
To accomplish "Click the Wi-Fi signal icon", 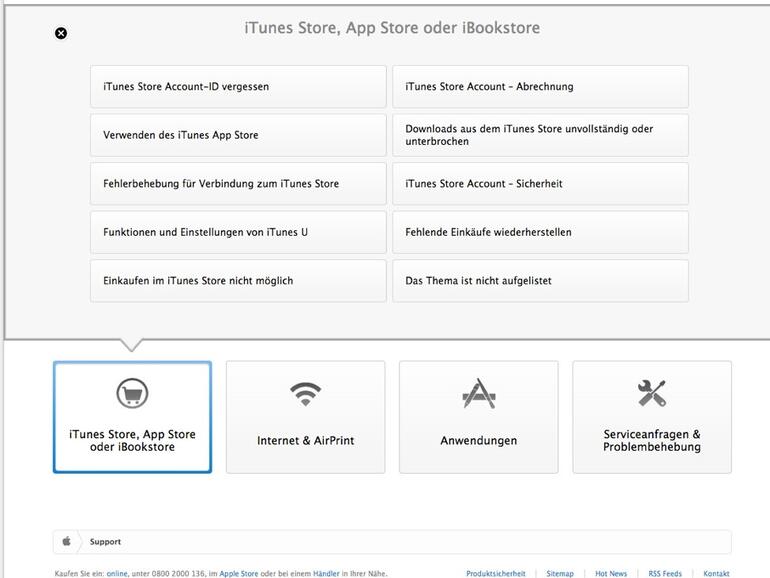I will pyautogui.click(x=305, y=393).
